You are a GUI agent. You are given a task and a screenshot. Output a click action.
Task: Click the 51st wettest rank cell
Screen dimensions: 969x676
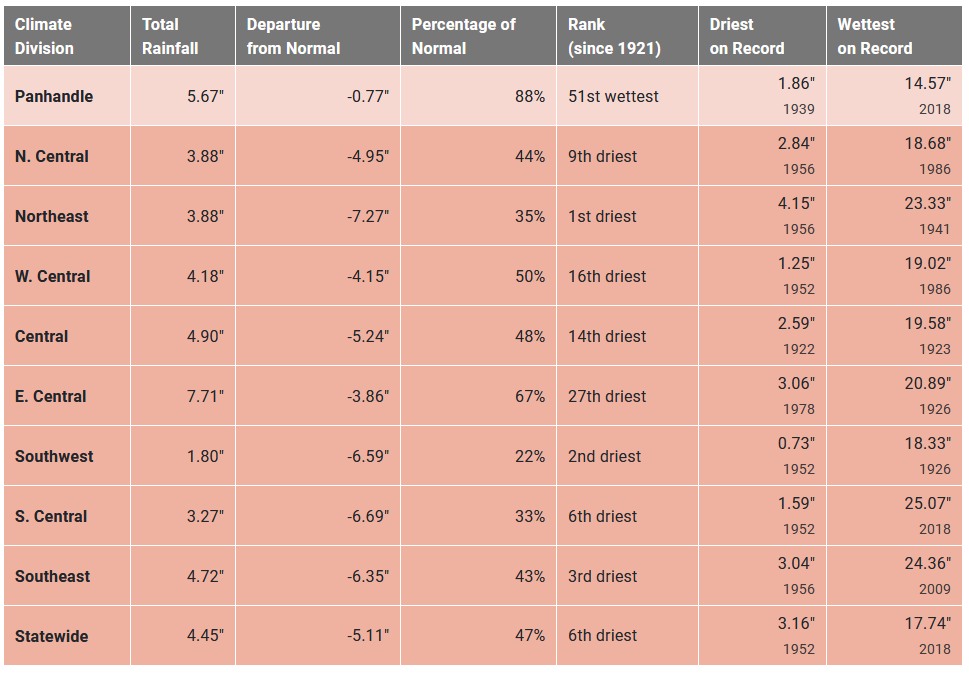pyautogui.click(x=613, y=96)
